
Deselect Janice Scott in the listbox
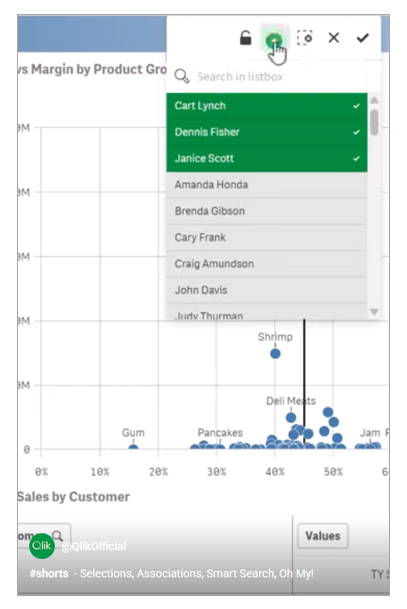[267, 158]
